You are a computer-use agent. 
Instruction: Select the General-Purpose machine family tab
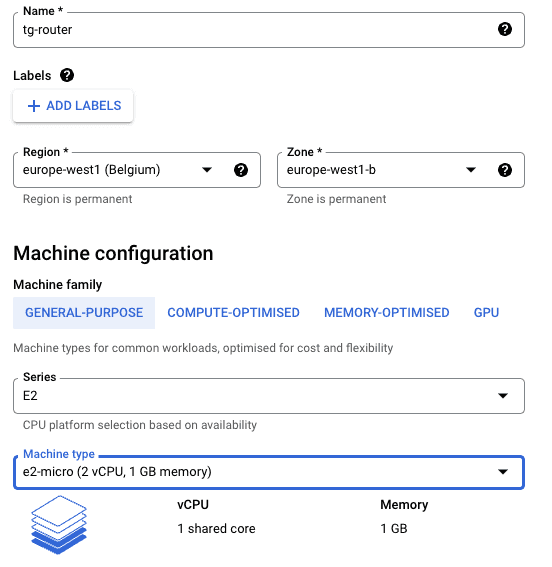84,313
